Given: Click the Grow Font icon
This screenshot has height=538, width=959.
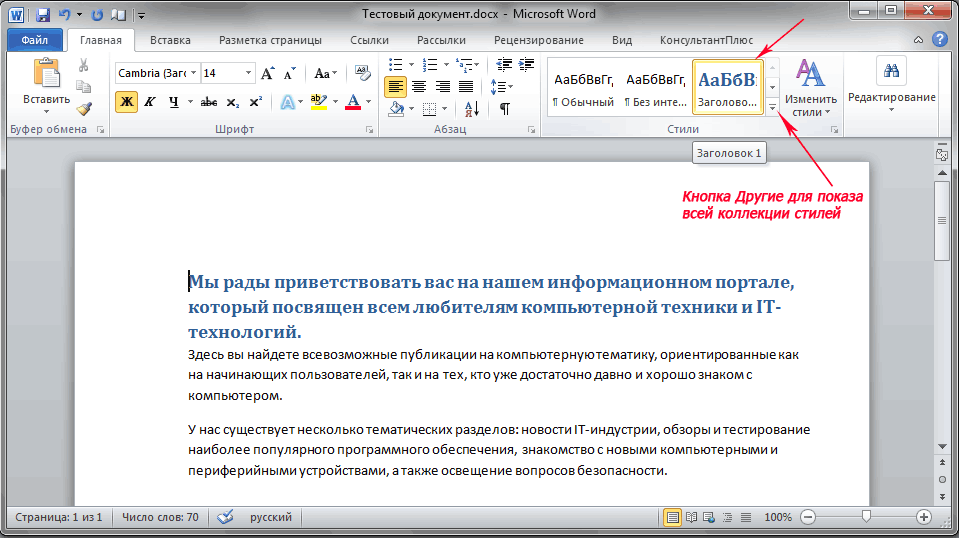Looking at the screenshot, I should pyautogui.click(x=267, y=74).
